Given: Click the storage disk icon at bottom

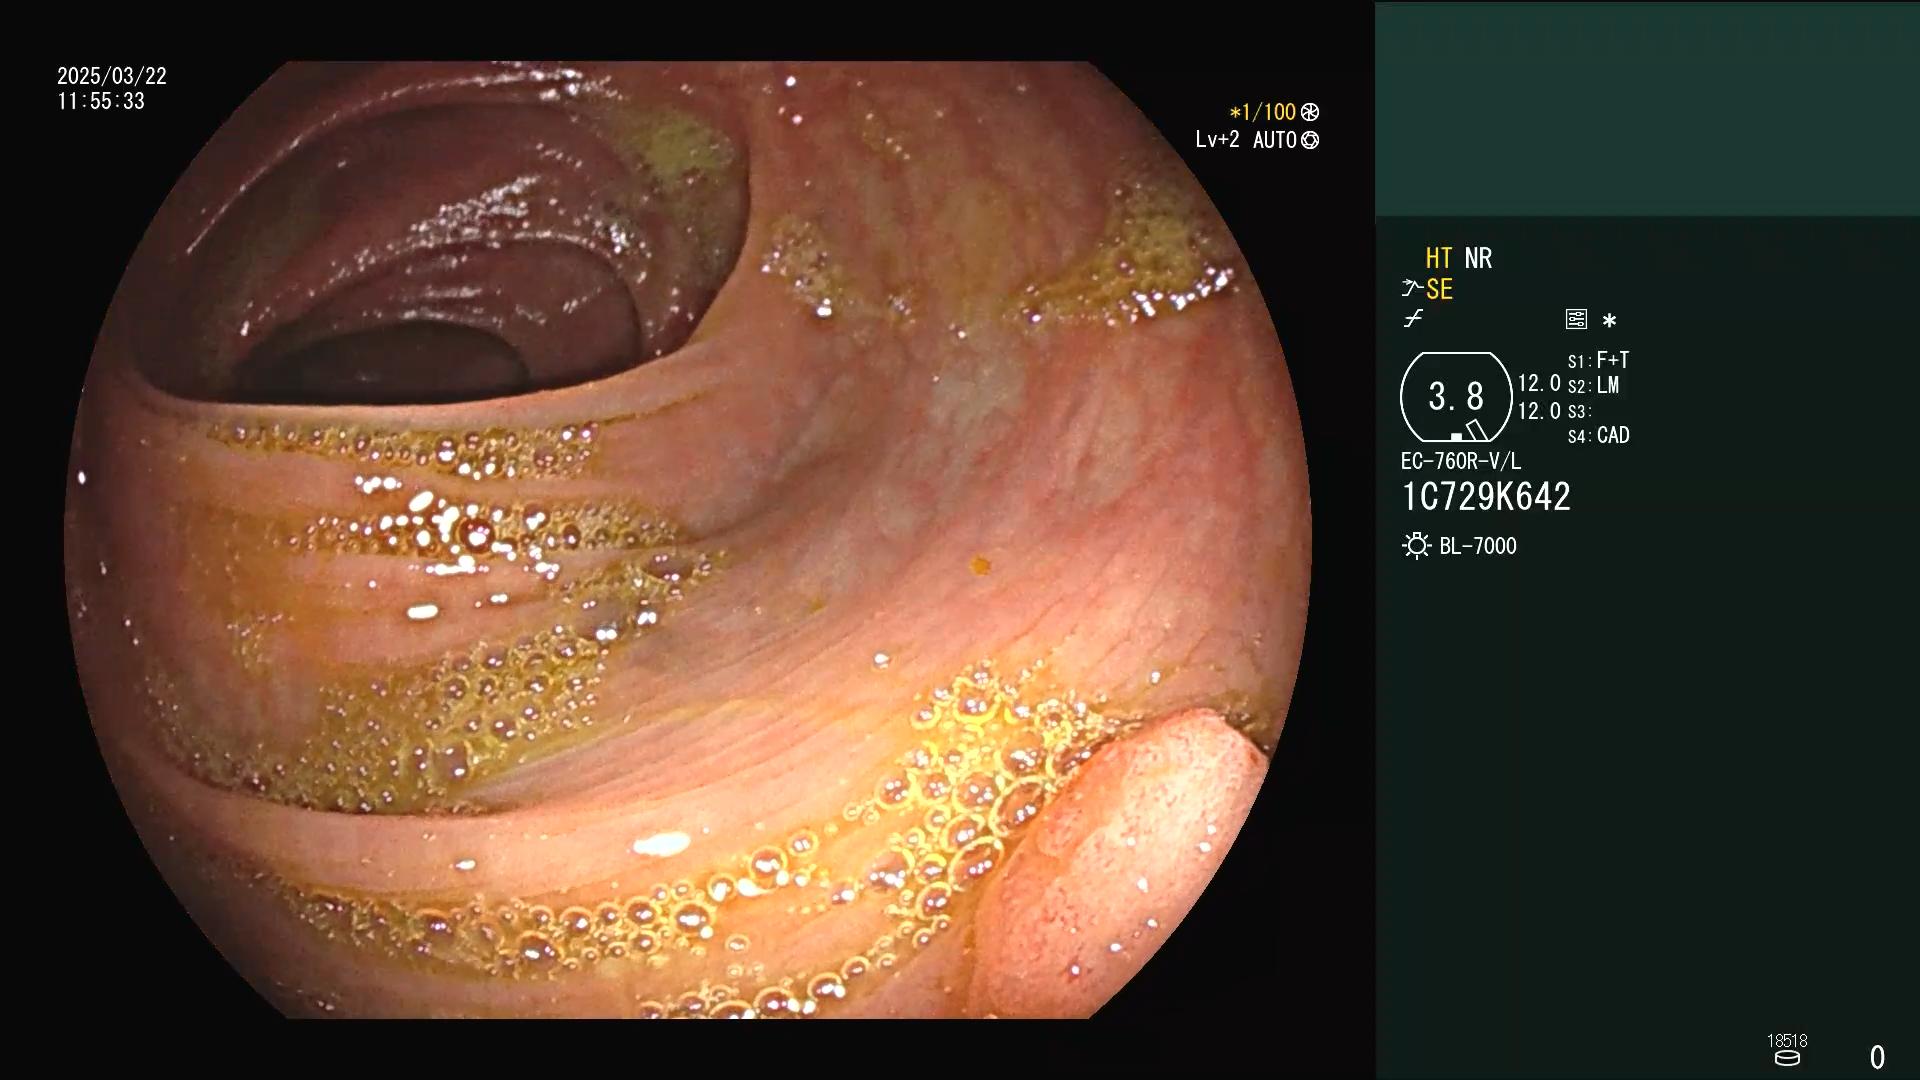Looking at the screenshot, I should tap(1787, 1058).
